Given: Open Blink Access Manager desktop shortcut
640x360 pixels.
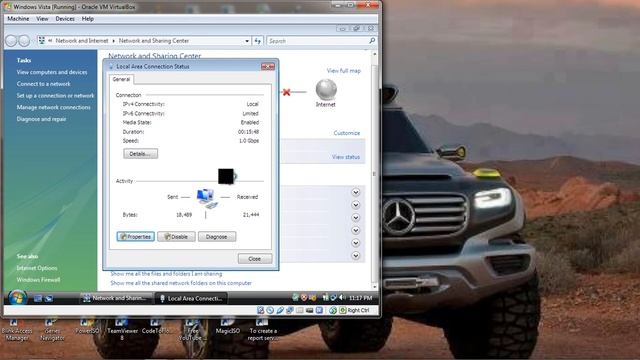Looking at the screenshot, I should point(17,330).
